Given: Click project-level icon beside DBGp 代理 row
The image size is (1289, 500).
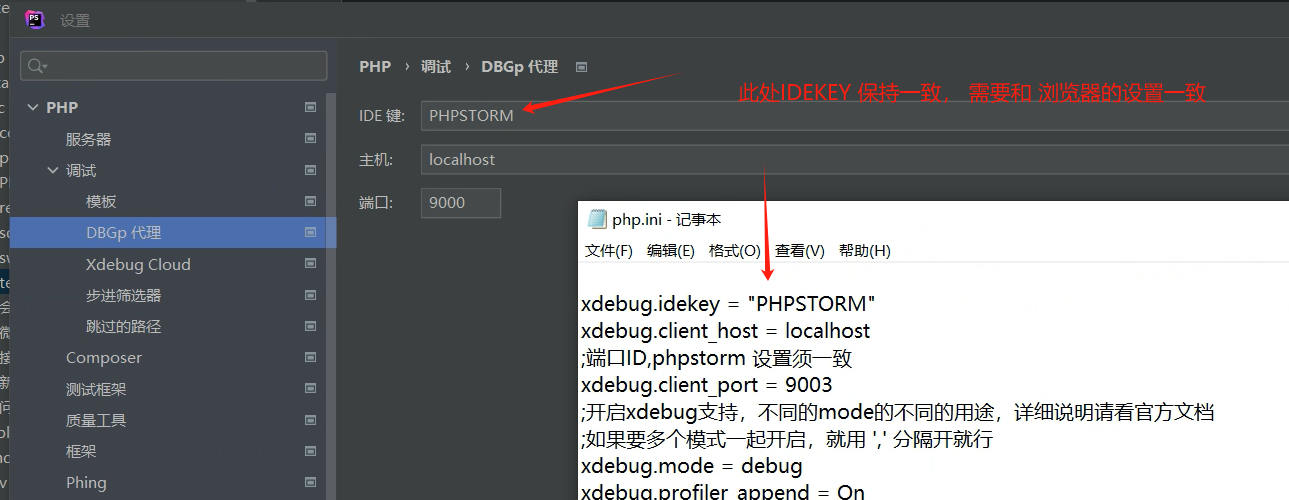Looking at the screenshot, I should [310, 232].
